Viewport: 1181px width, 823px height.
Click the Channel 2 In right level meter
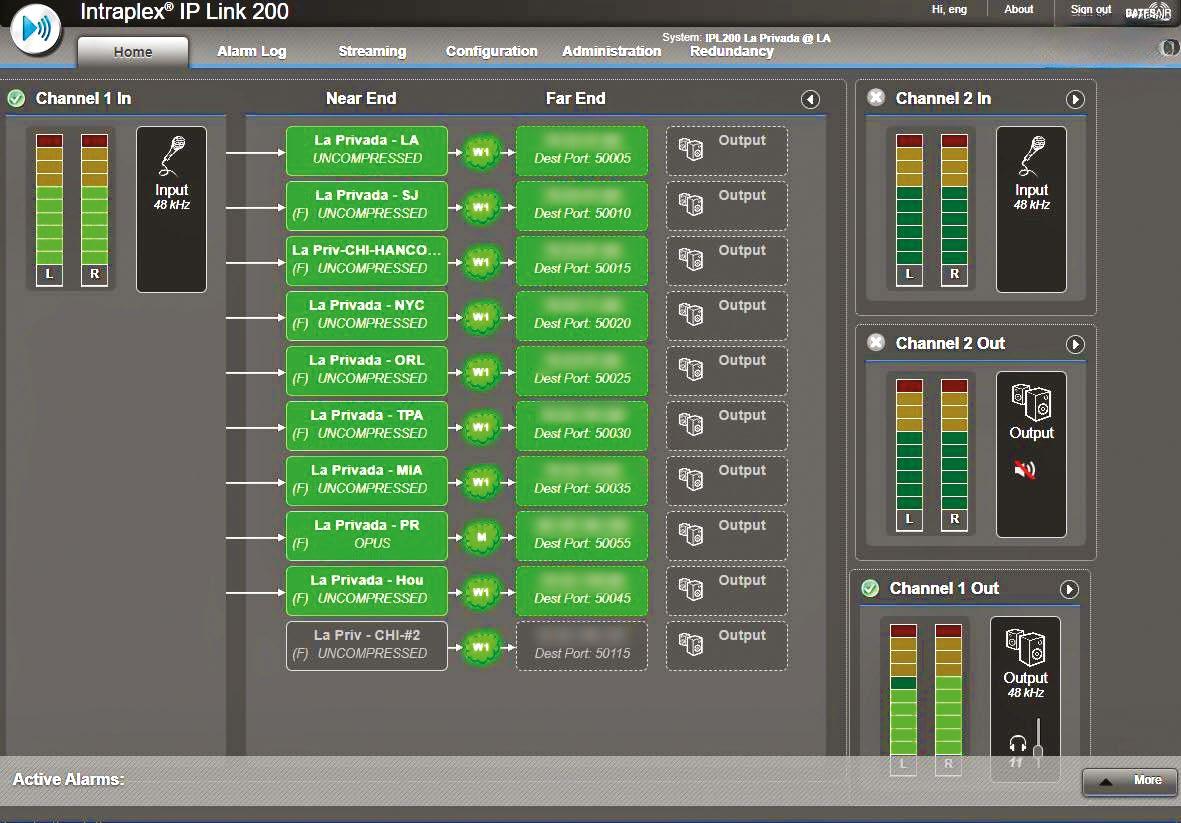pos(954,209)
